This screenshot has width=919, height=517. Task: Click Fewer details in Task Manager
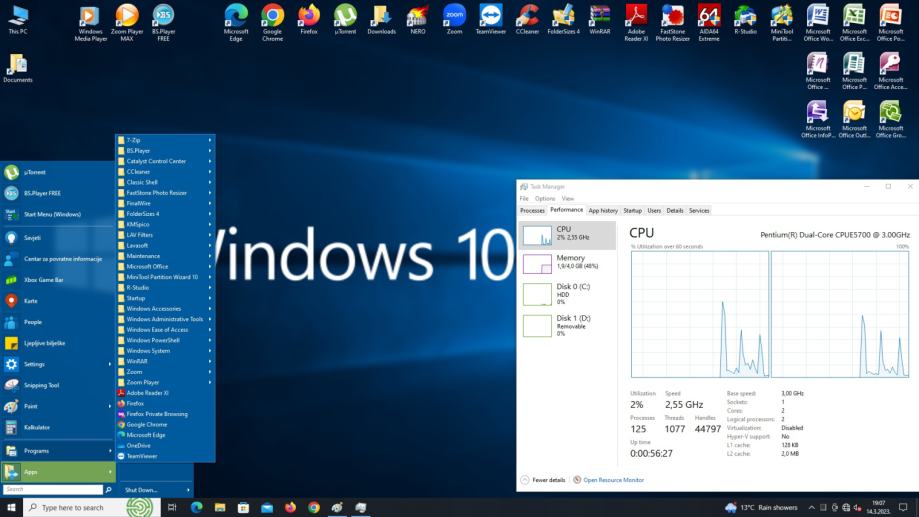tap(543, 480)
